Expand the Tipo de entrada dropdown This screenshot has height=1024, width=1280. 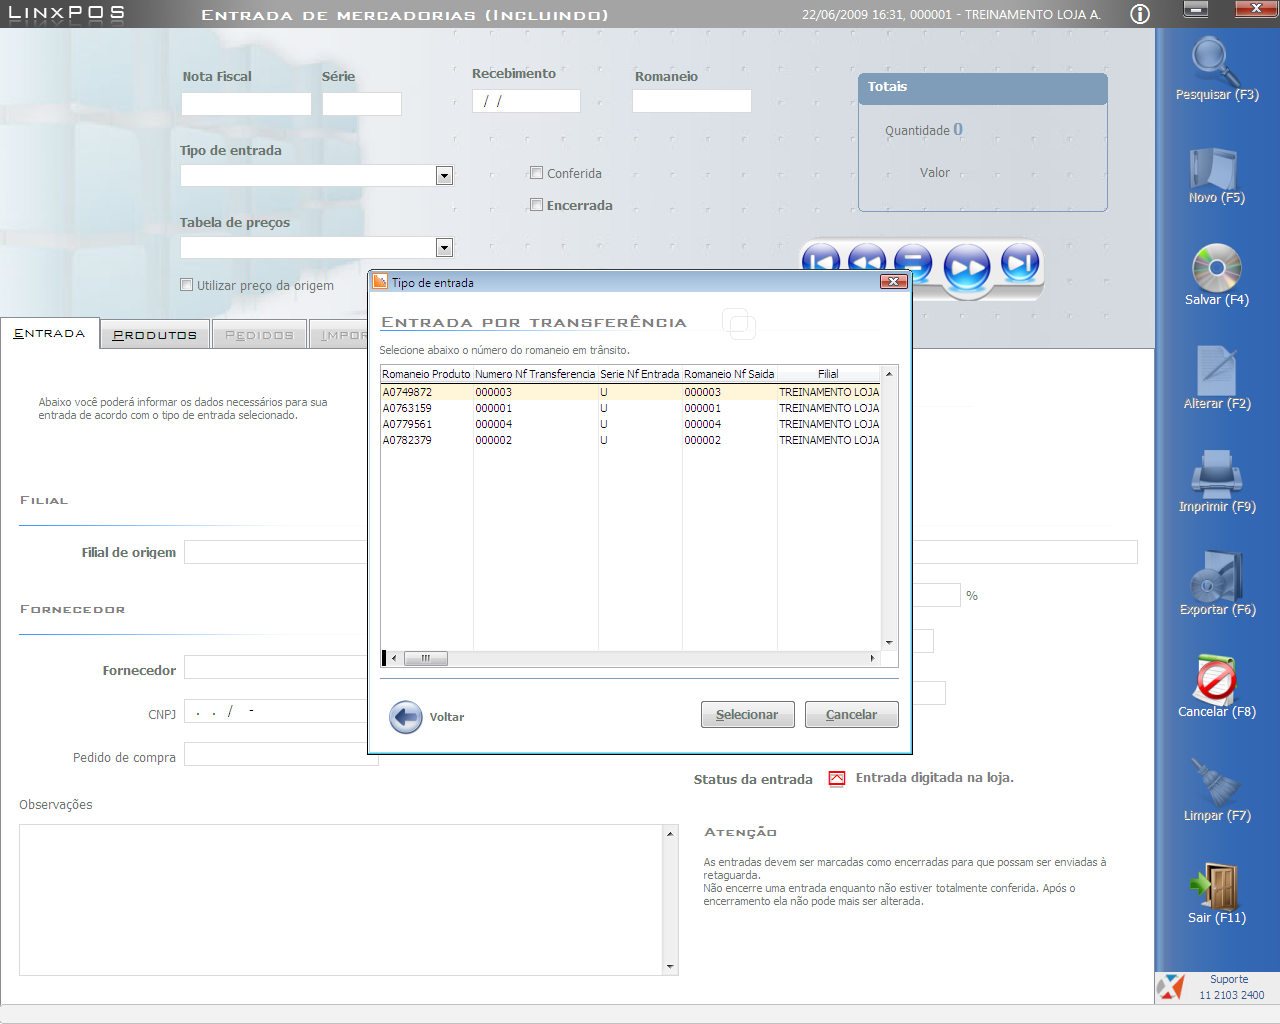click(x=444, y=176)
